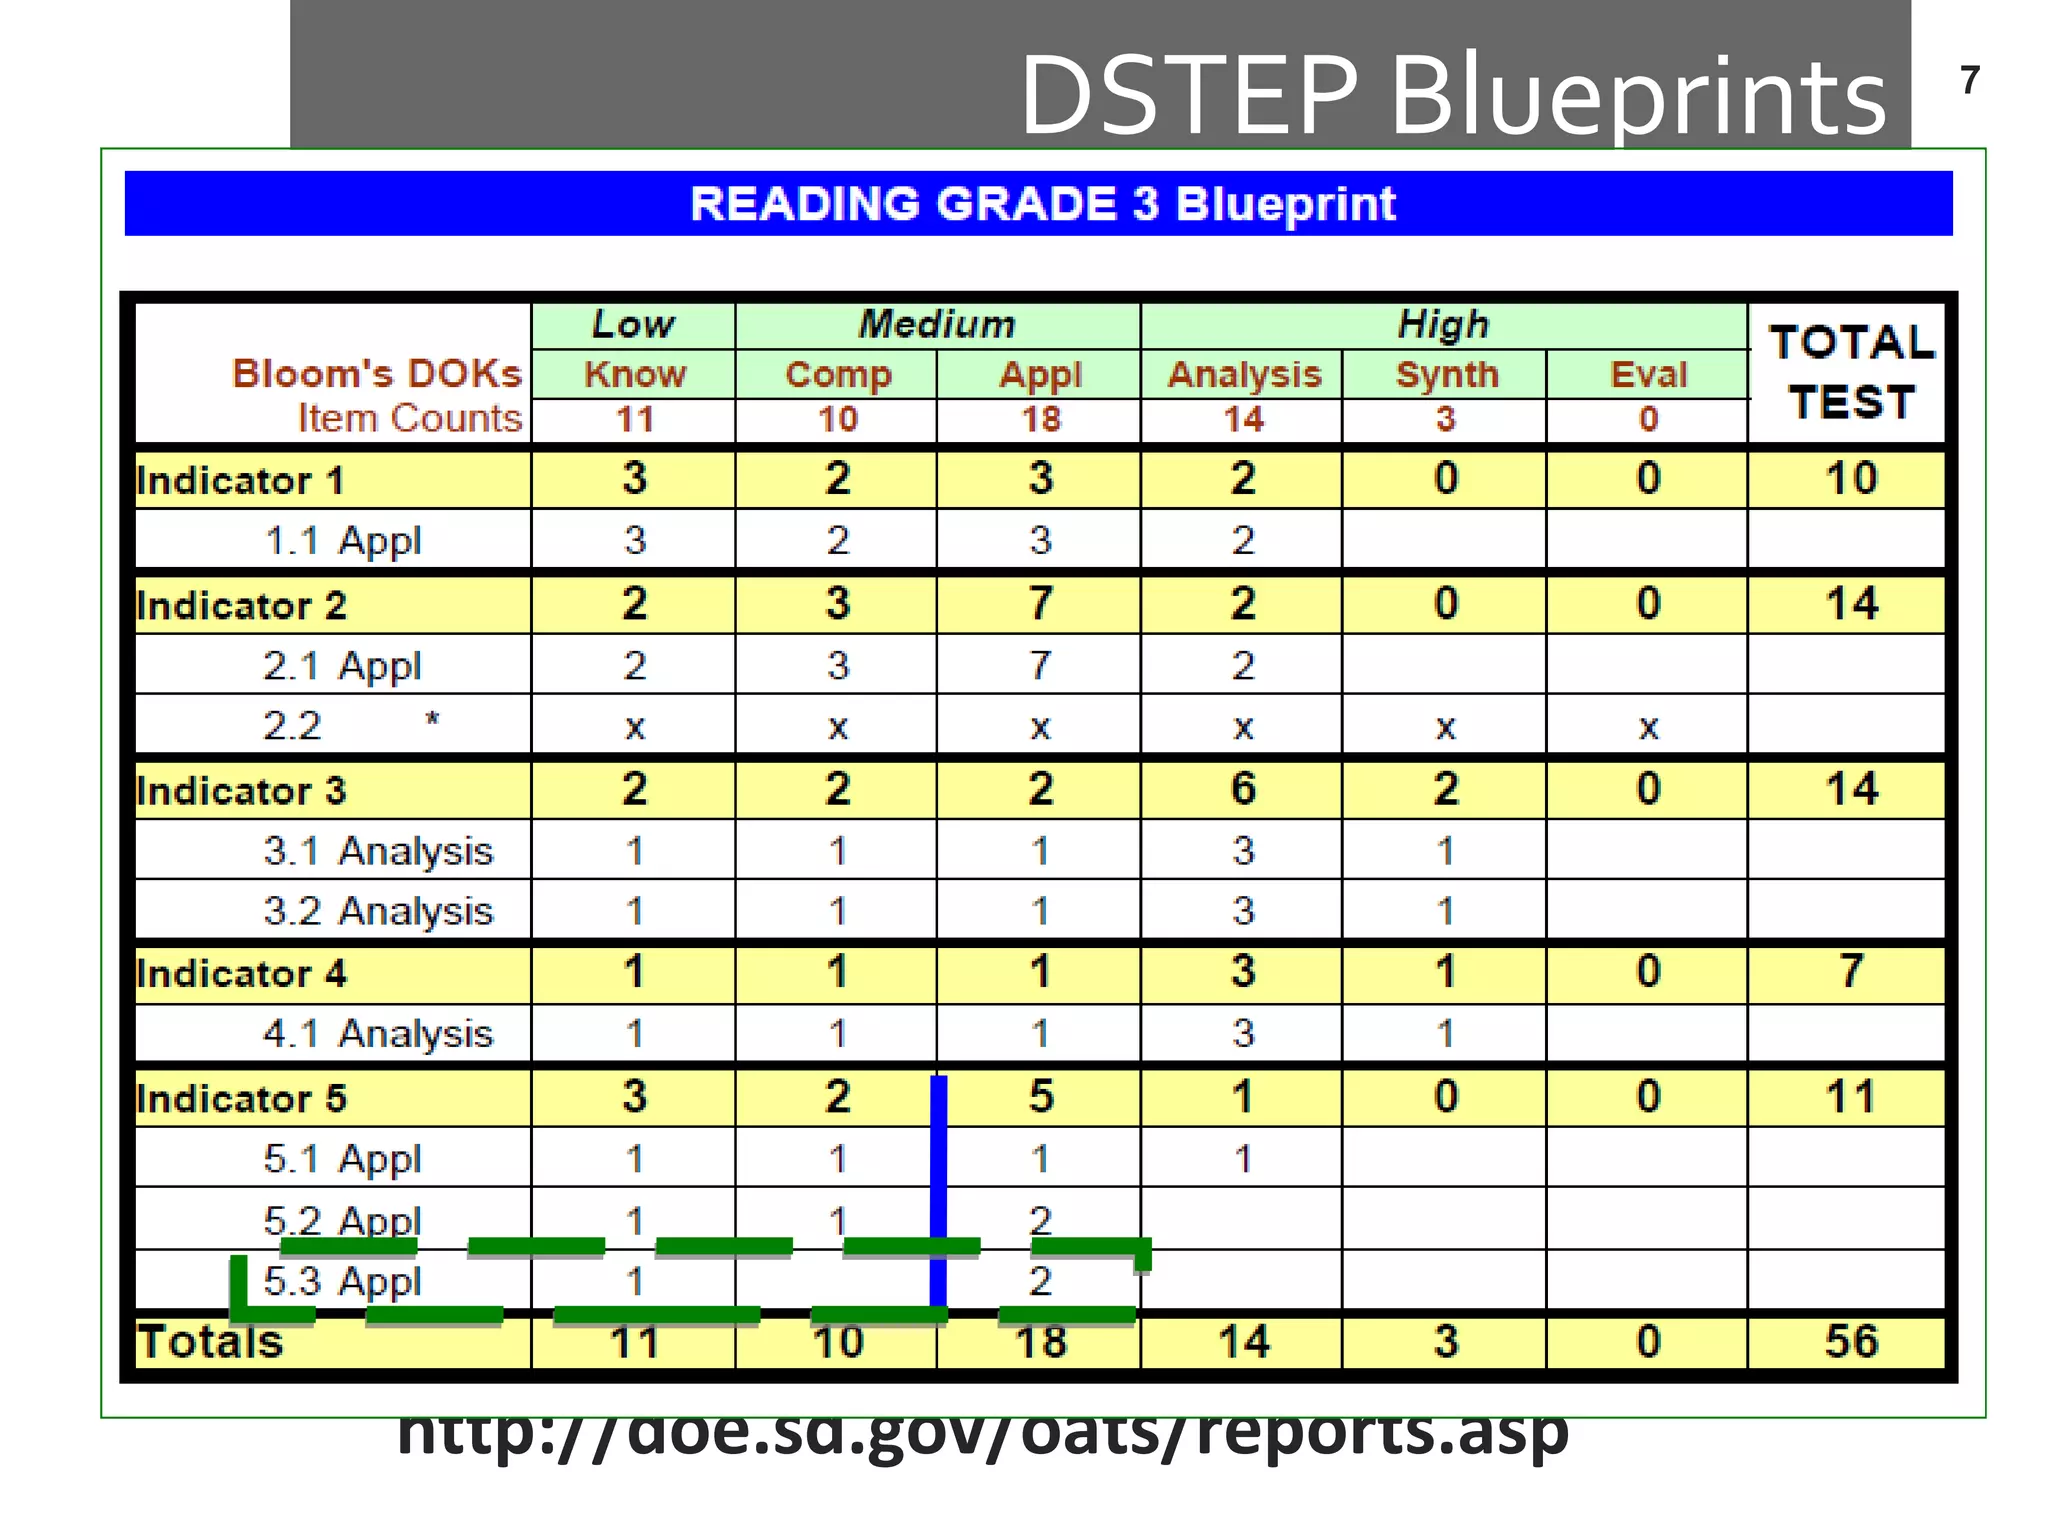This screenshot has width=2048, height=1536.
Task: Click the 4.1 Analysis row label
Action: coord(378,1034)
